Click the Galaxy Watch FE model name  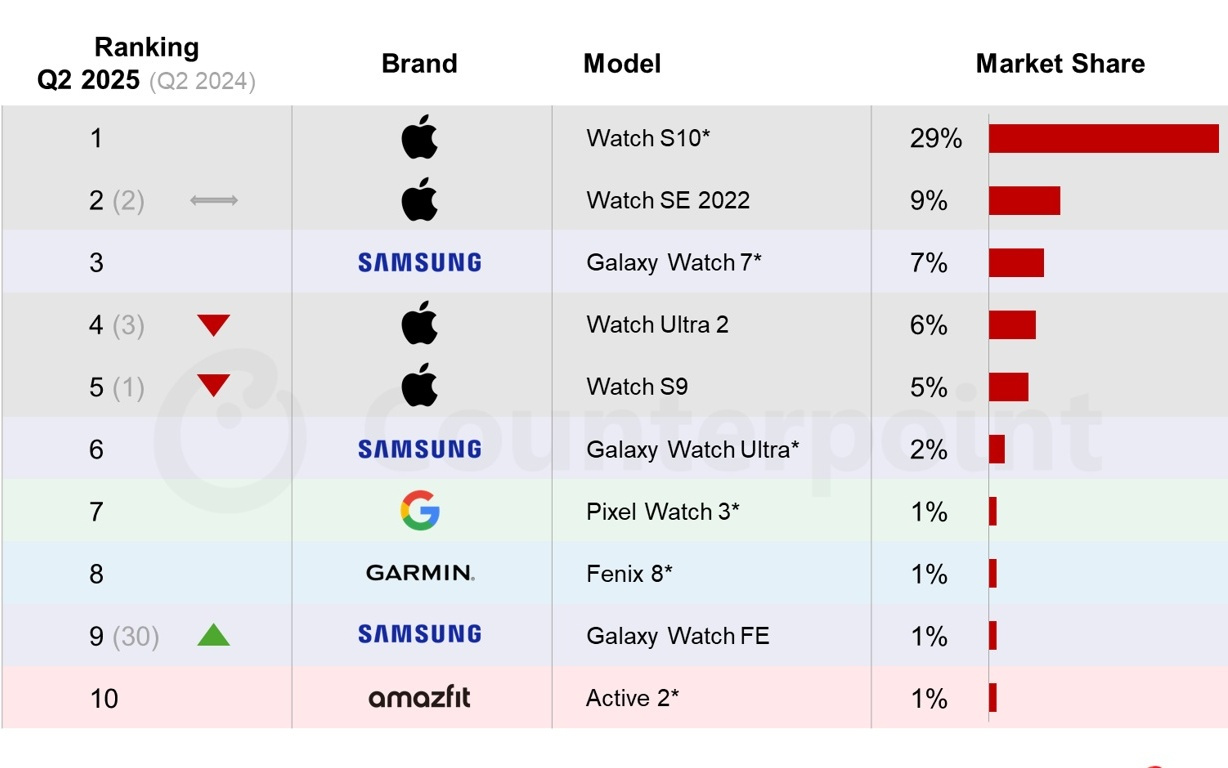pyautogui.click(x=677, y=636)
